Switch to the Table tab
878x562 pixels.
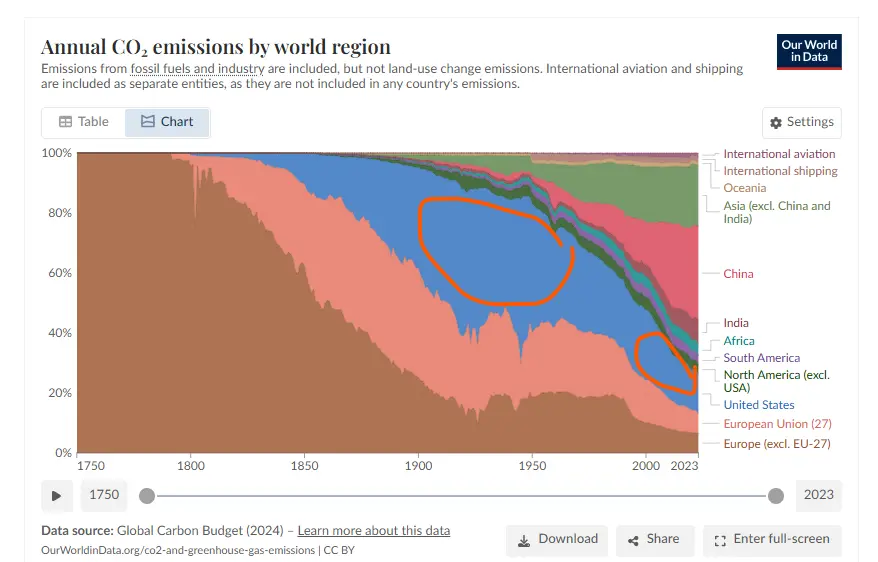83,122
